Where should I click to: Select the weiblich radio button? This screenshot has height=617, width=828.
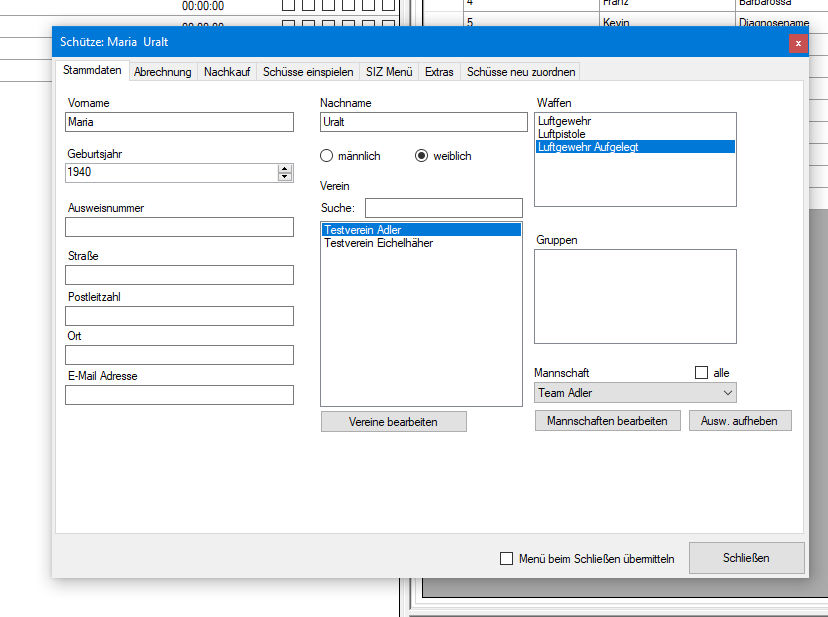(421, 156)
